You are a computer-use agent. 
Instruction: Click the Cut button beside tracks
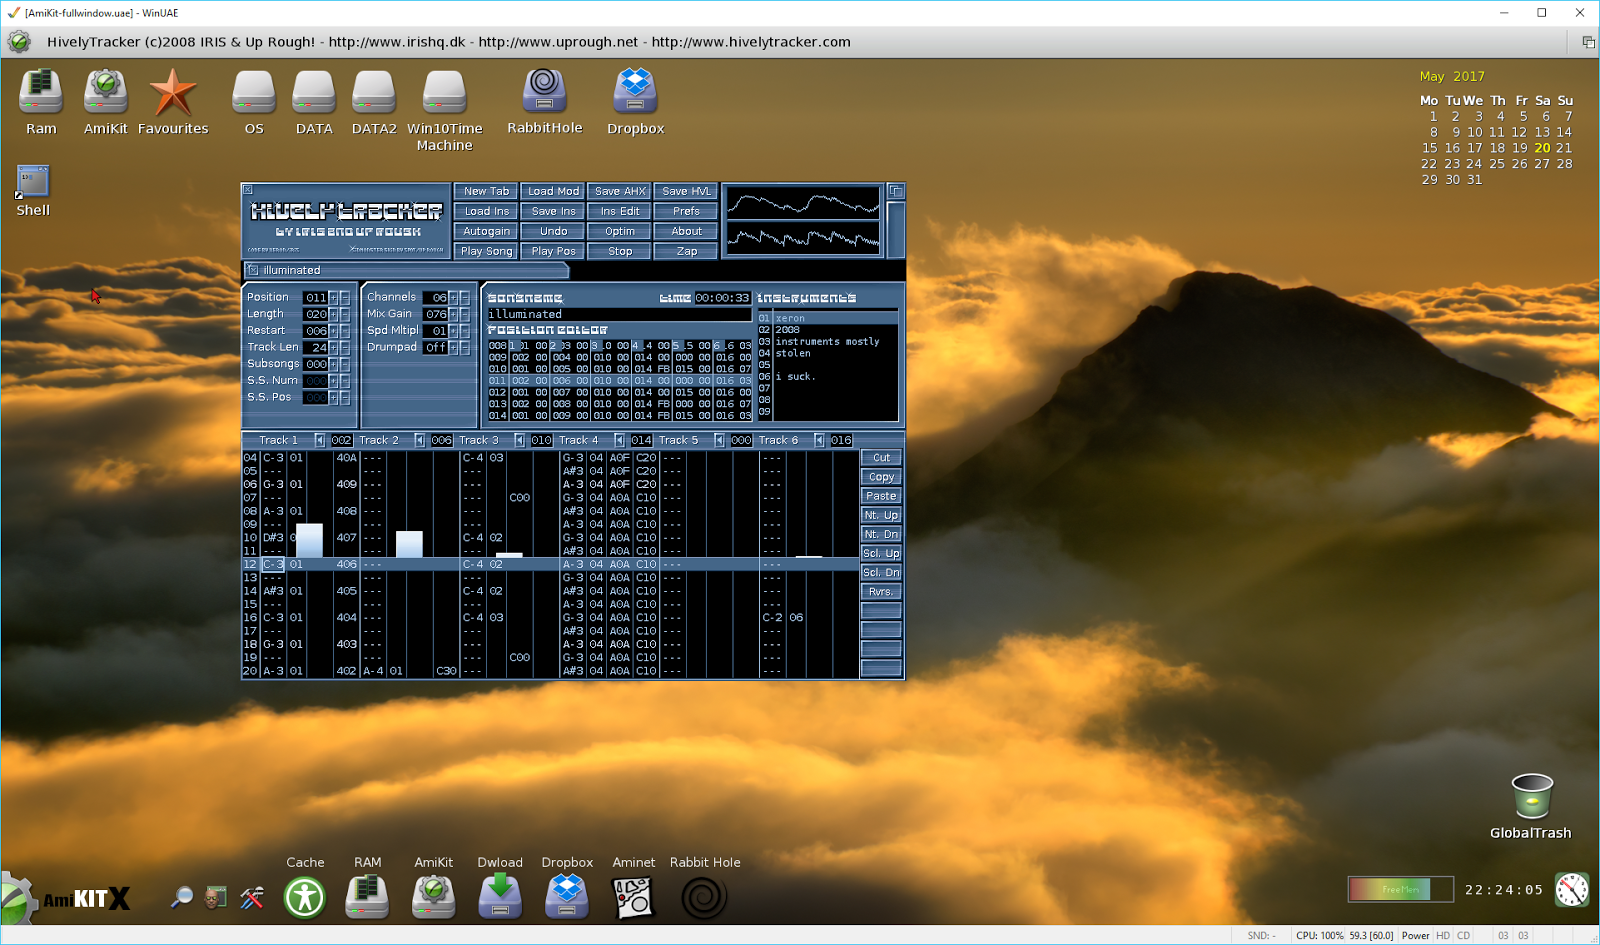[881, 458]
